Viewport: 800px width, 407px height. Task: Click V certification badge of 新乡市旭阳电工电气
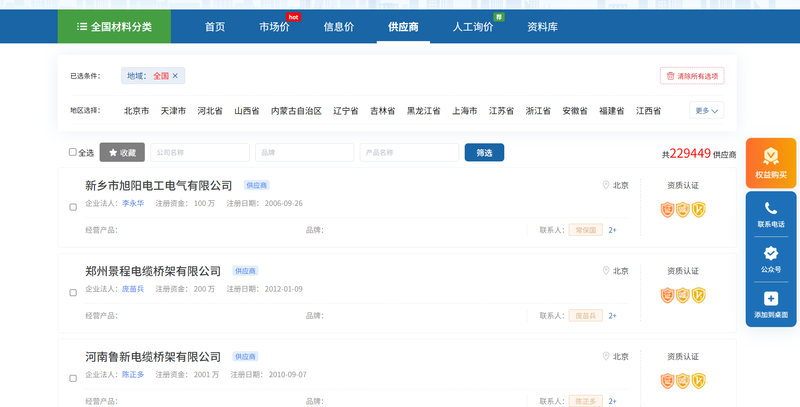(698, 210)
